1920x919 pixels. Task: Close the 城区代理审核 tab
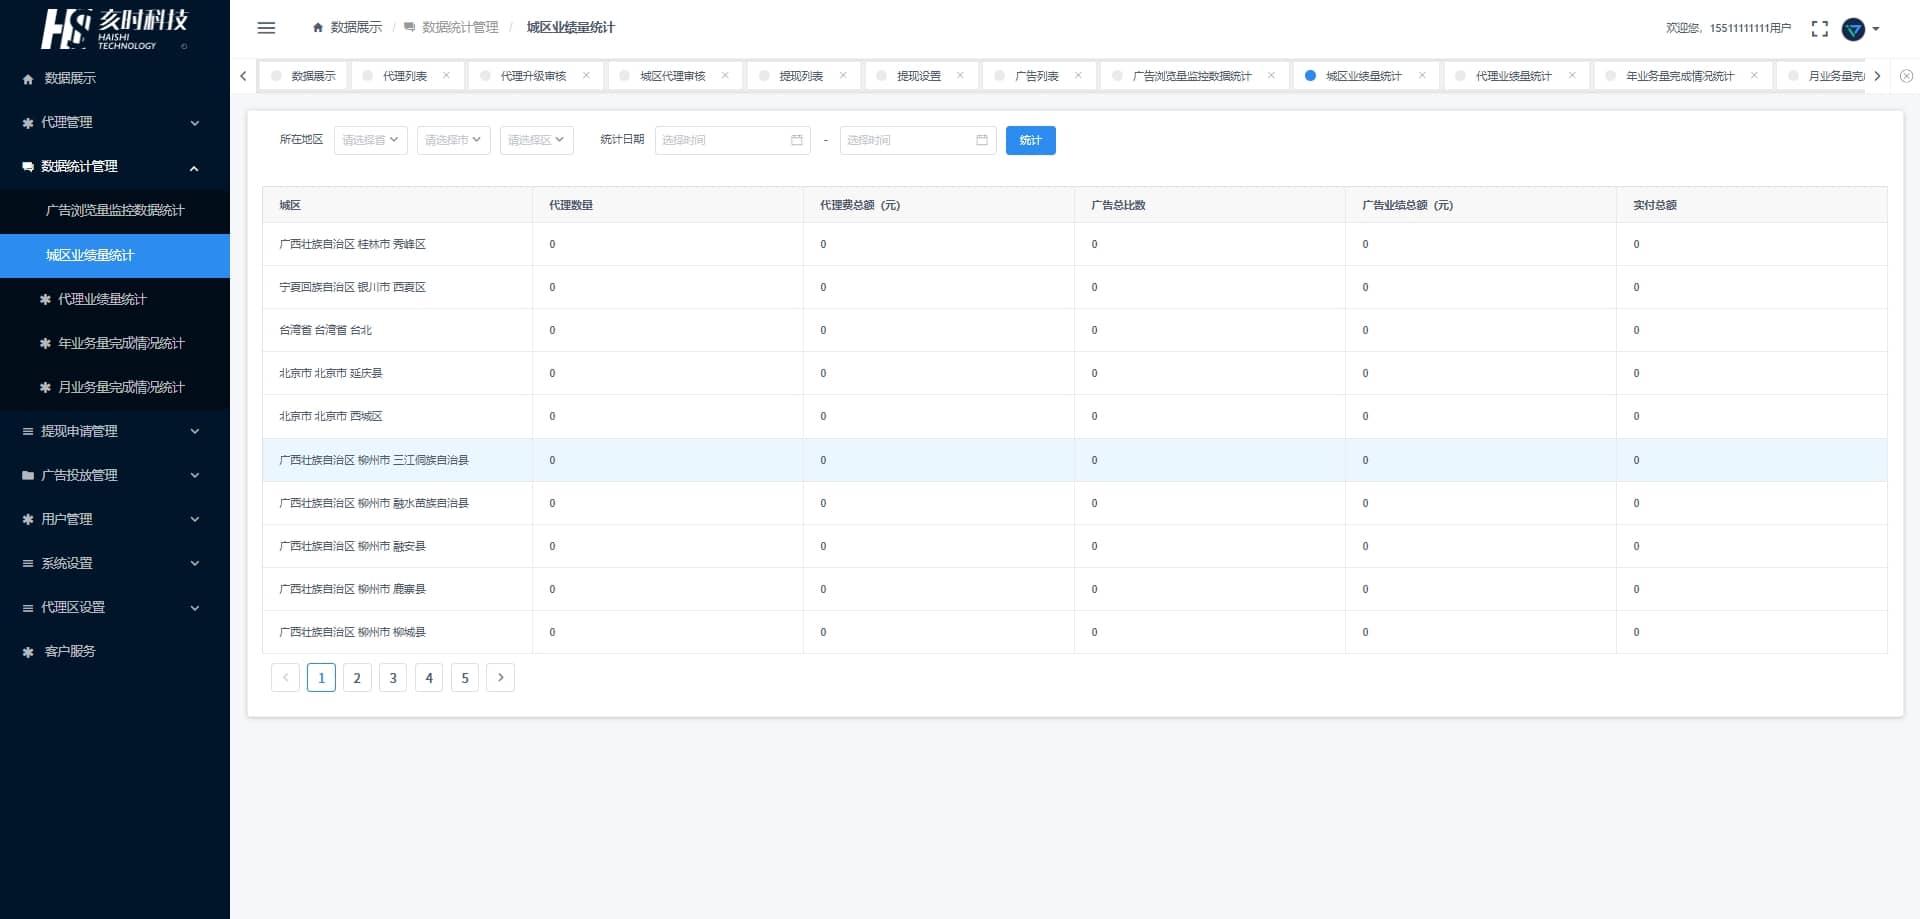point(725,76)
